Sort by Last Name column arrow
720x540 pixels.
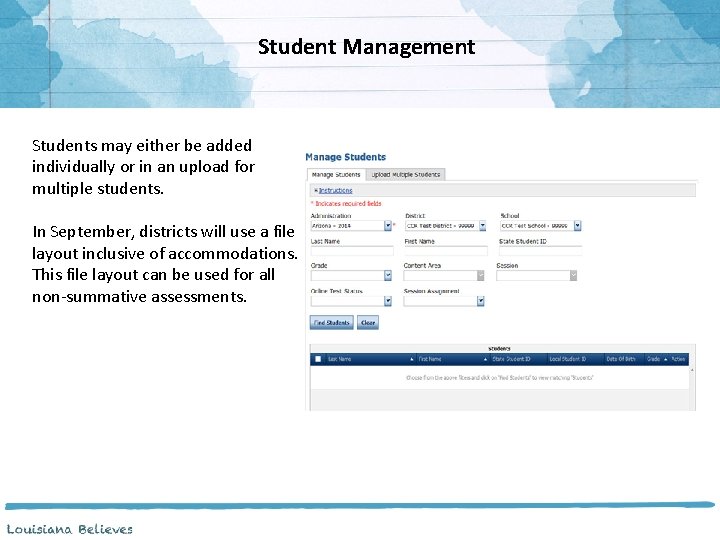point(411,359)
